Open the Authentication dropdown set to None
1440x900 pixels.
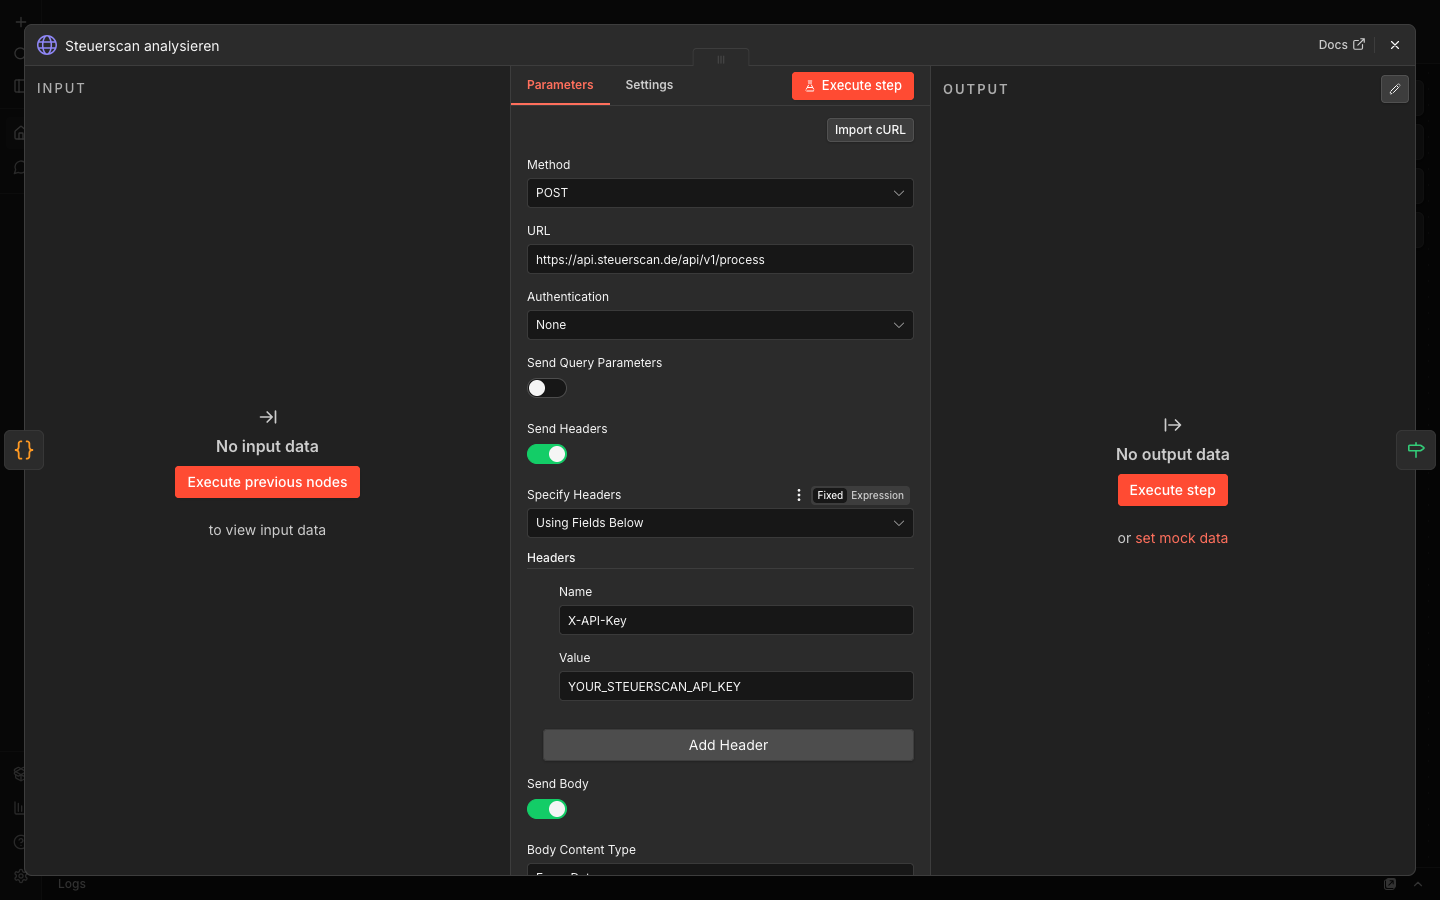(720, 325)
